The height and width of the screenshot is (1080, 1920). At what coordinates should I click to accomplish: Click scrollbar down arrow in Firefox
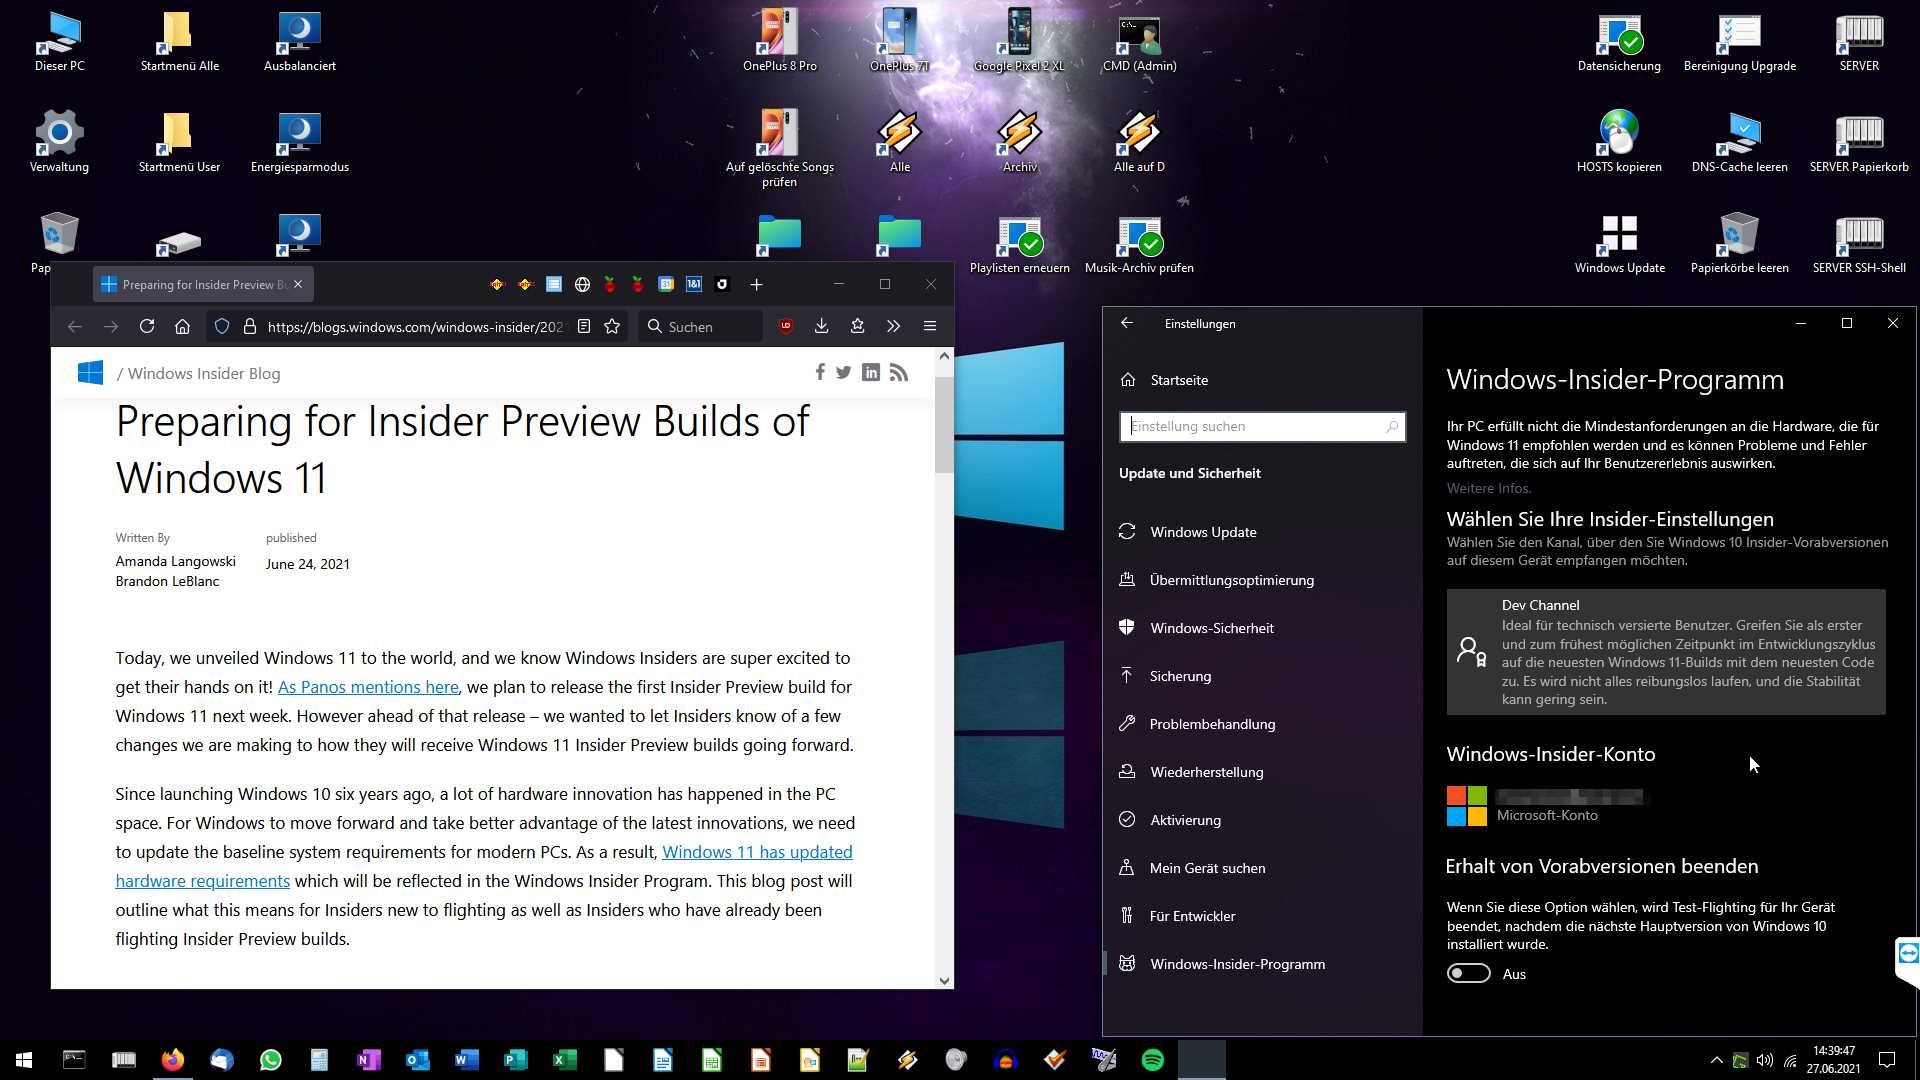pyautogui.click(x=944, y=980)
